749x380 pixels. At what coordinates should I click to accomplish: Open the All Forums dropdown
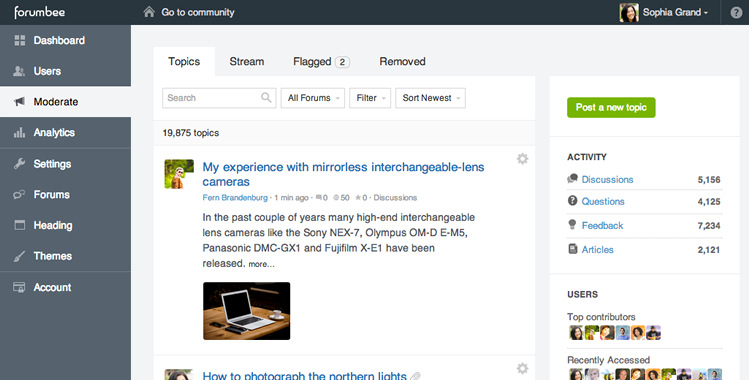pos(313,98)
